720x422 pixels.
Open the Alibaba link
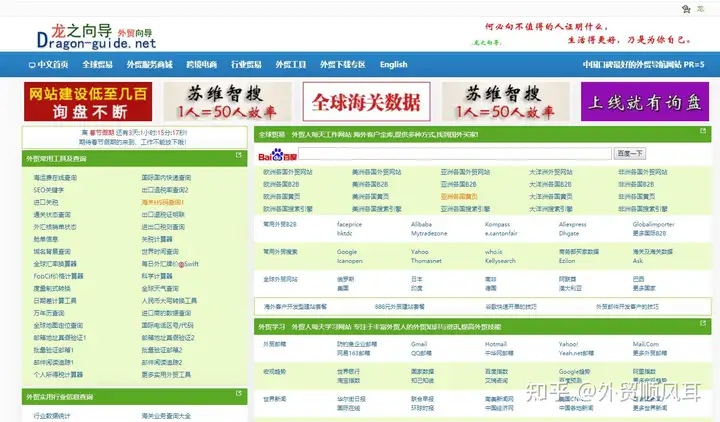point(422,225)
